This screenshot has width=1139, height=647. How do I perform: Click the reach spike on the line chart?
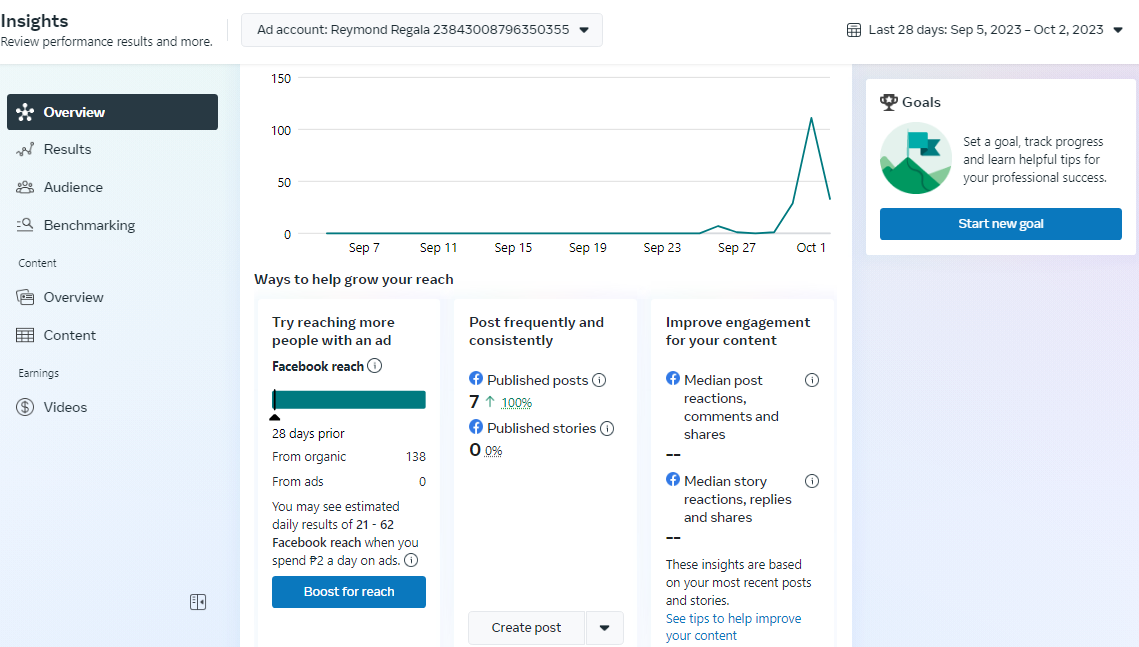pos(811,118)
